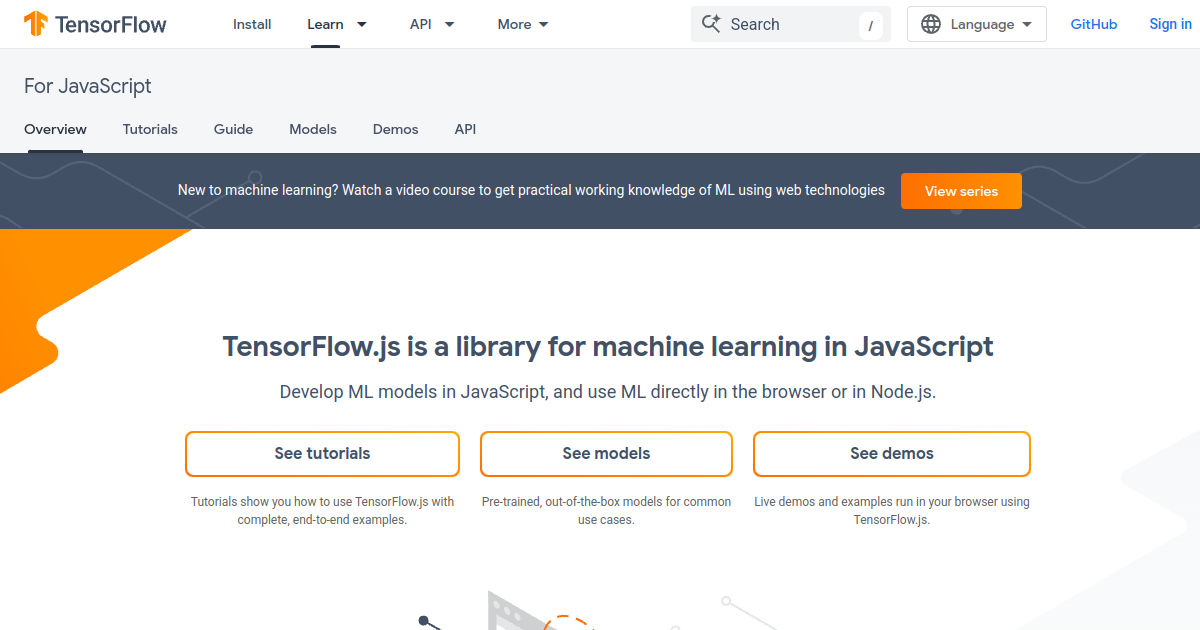
Task: Click the See models button
Action: click(x=606, y=454)
